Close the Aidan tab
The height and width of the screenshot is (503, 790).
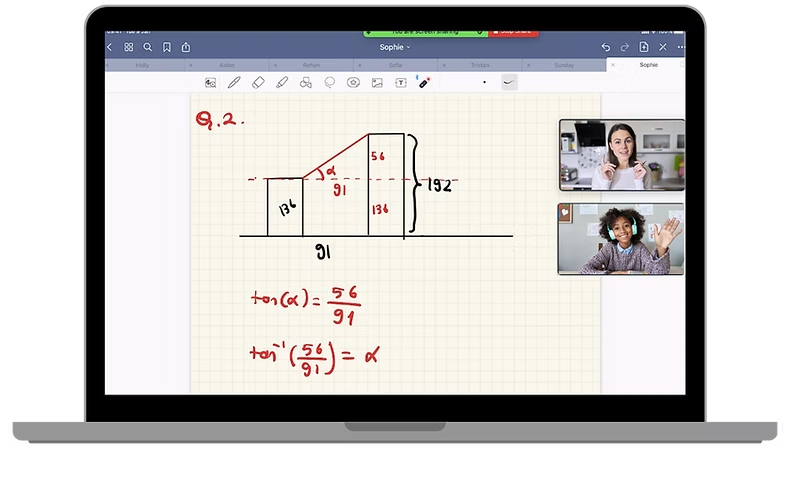191,66
